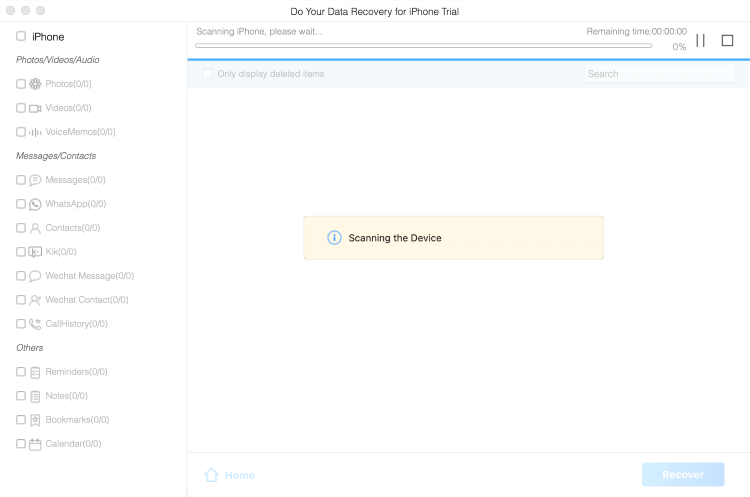
Task: Select the Calendar(0/0) label
Action: (x=73, y=444)
